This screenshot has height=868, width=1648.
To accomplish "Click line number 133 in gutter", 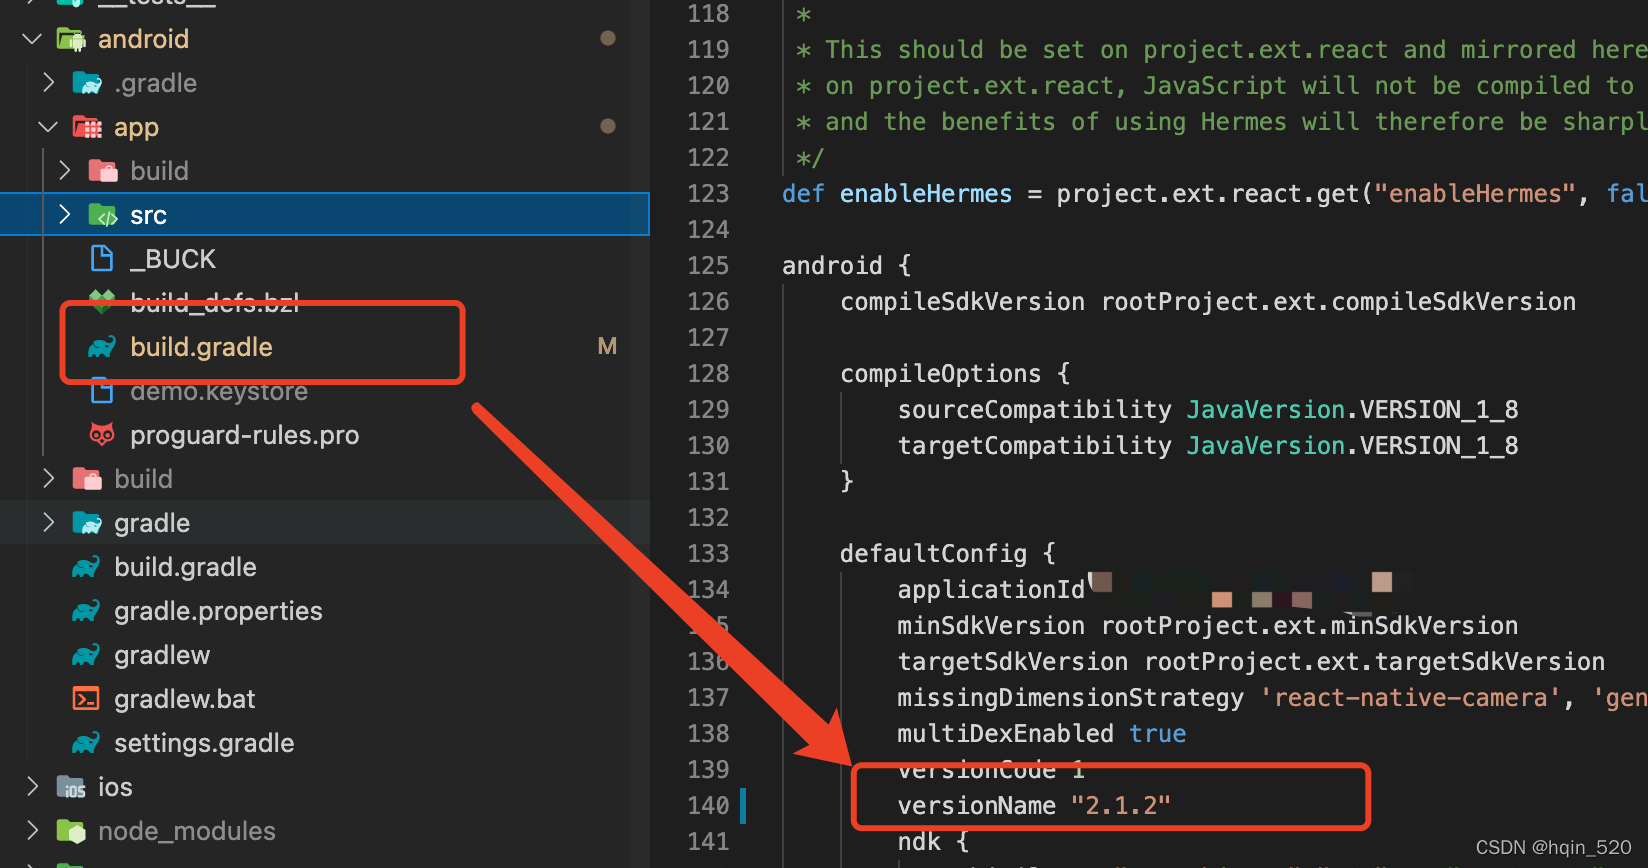I will point(708,554).
